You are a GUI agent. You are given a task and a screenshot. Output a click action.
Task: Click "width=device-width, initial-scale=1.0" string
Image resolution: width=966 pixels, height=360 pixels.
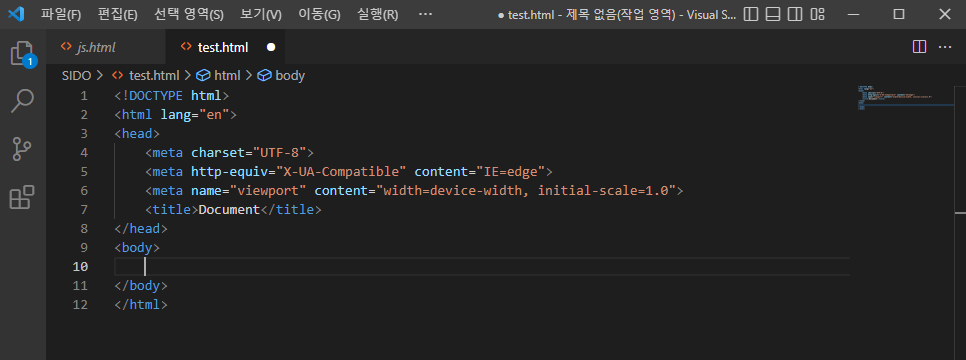526,191
